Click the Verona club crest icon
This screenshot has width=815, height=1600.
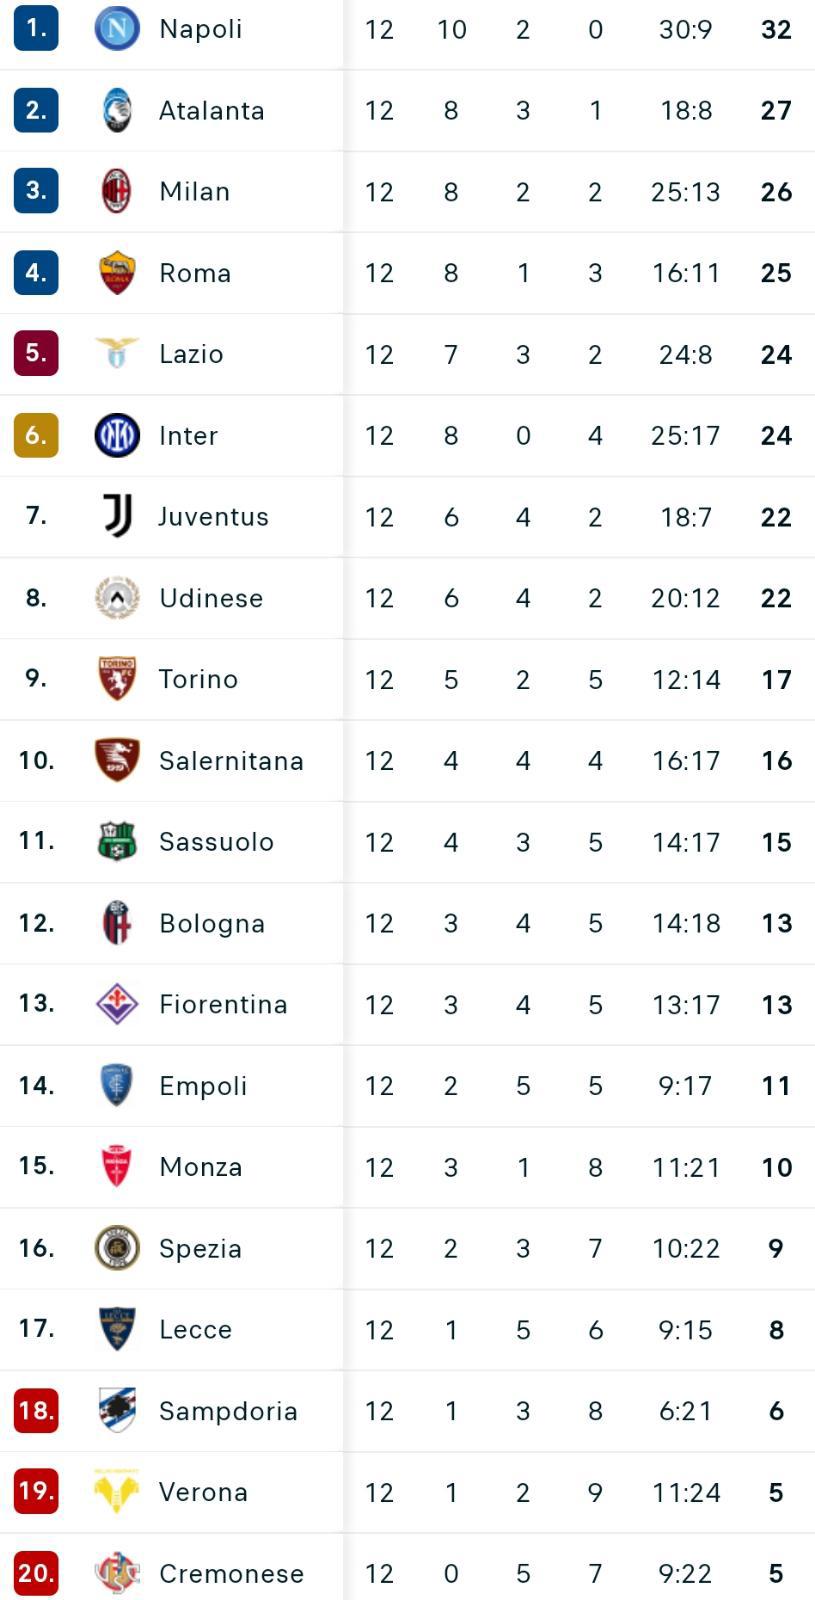[x=117, y=1491]
